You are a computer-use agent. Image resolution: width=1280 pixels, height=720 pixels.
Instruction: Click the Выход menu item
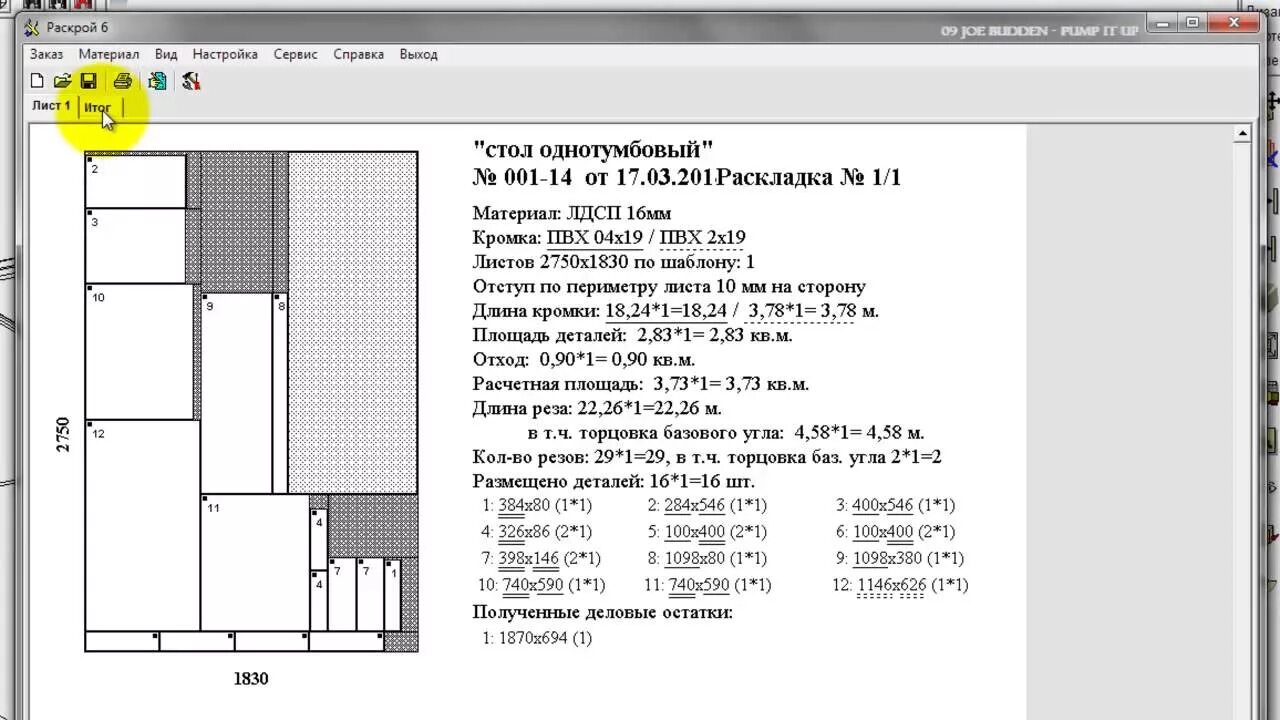418,54
